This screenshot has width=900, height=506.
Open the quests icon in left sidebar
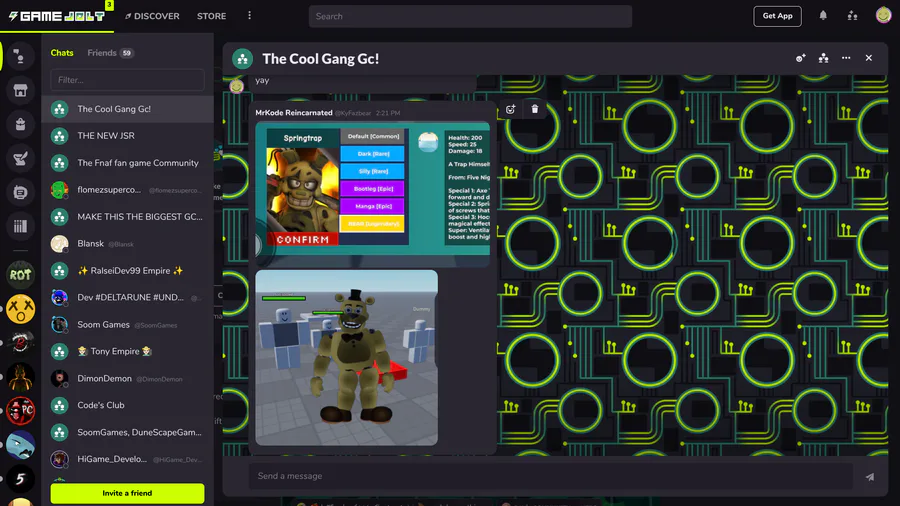click(x=20, y=158)
